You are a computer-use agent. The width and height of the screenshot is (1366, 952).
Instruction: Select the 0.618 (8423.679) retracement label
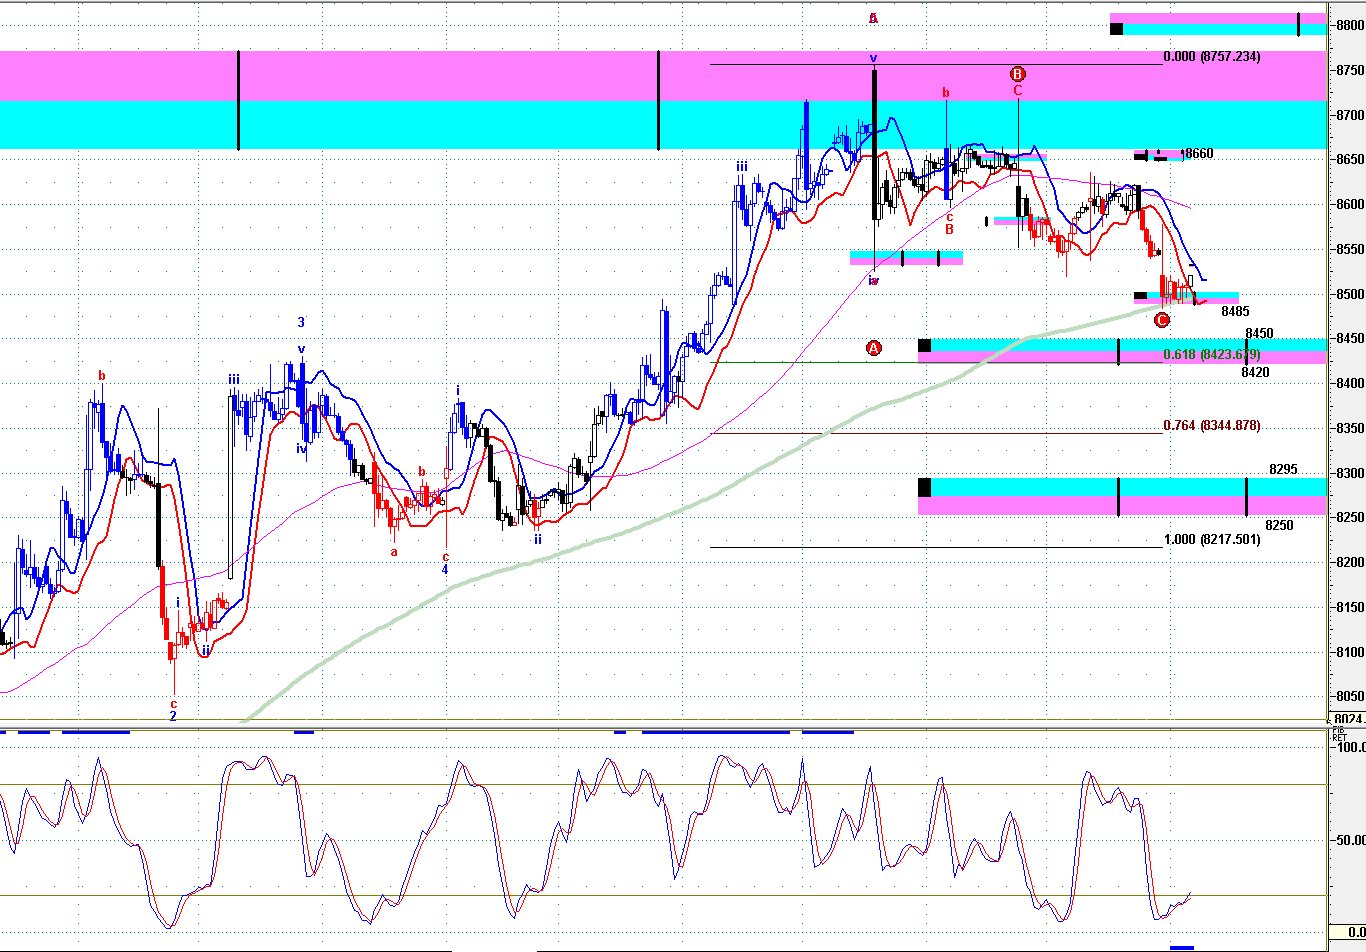tap(1212, 355)
